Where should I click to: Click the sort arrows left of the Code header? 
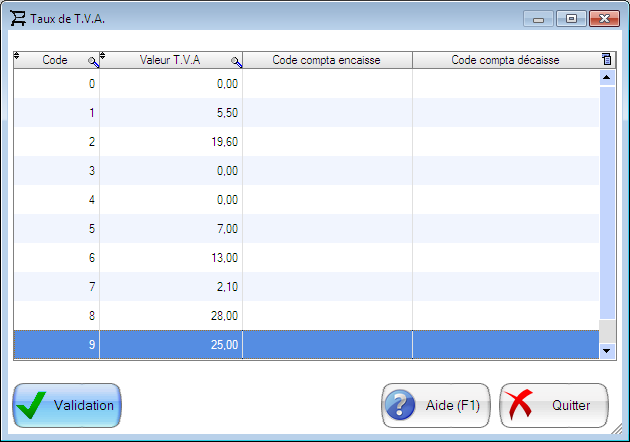pyautogui.click(x=17, y=57)
